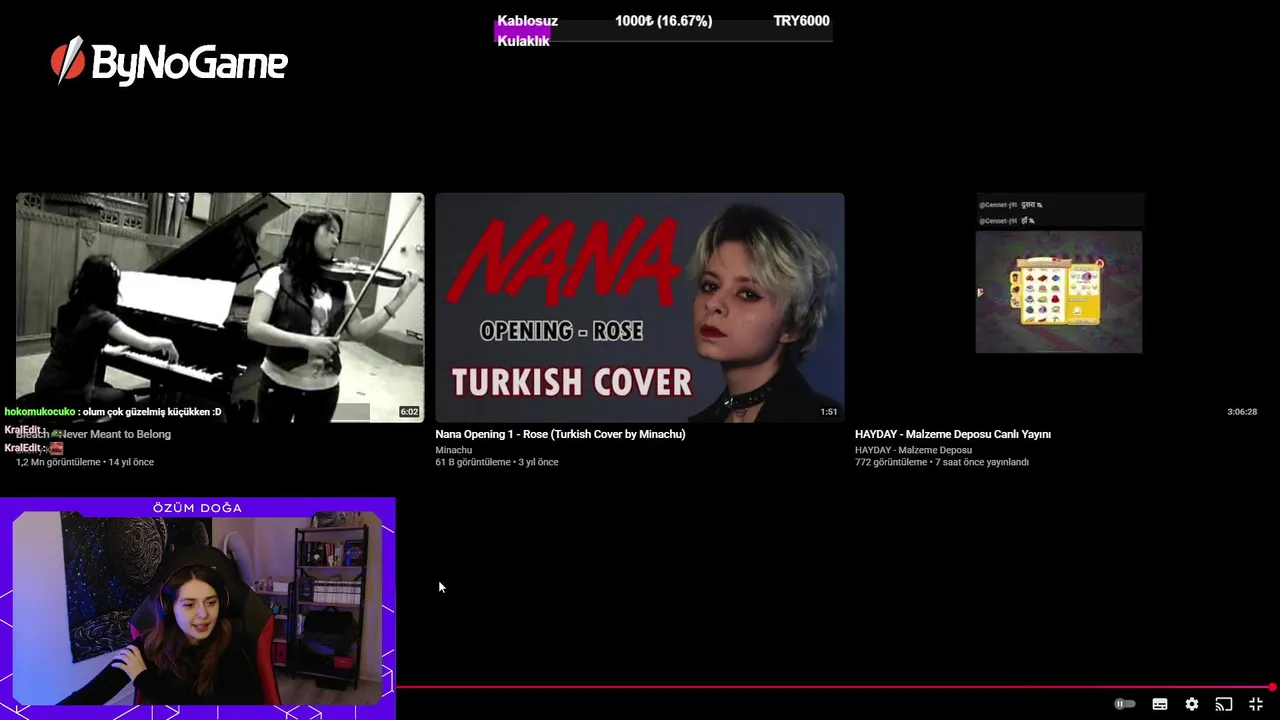The width and height of the screenshot is (1280, 720).
Task: Open title "HAYDAY - Malzeme Deposu Canlı Yayını"
Action: (x=953, y=434)
